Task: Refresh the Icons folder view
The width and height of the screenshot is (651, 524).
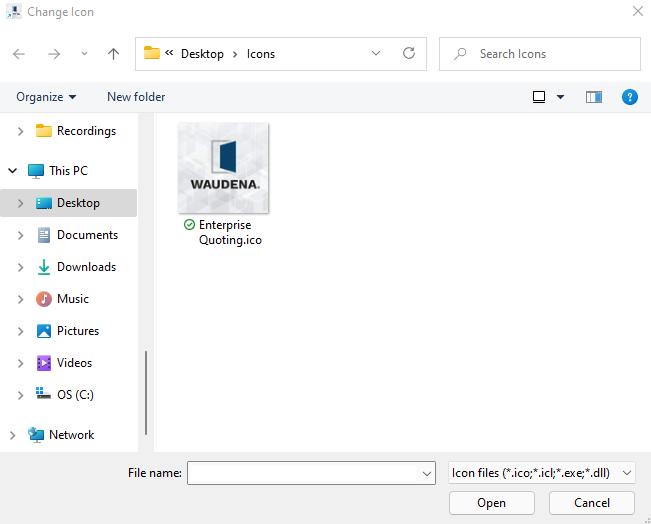Action: [409, 53]
